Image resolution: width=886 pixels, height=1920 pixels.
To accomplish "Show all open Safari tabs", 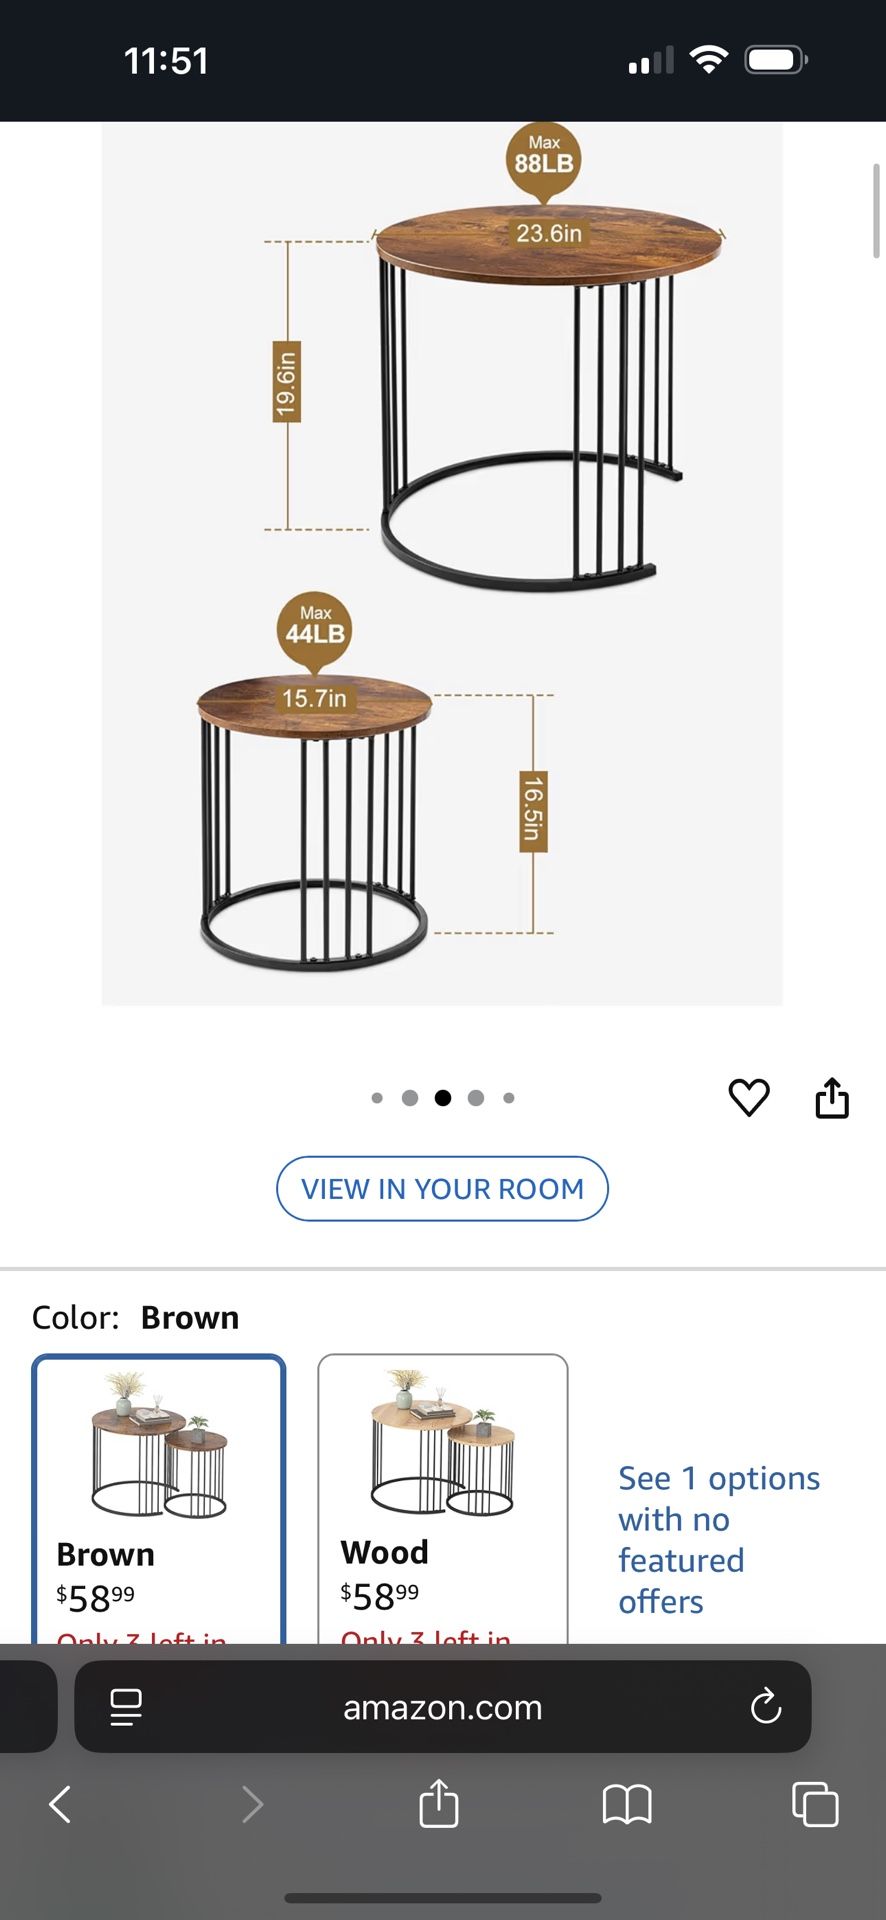I will tap(815, 1804).
